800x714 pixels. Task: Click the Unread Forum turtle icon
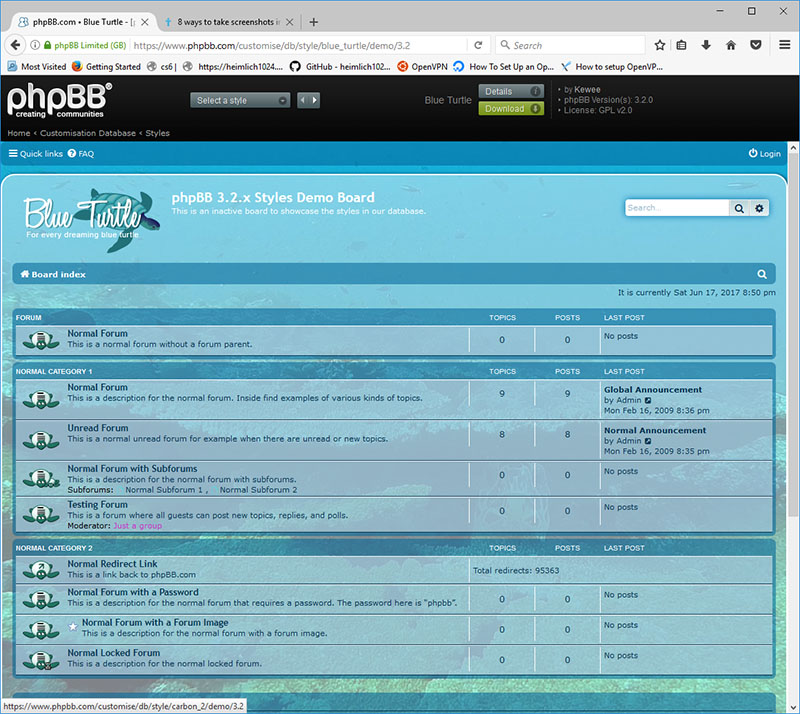pos(41,440)
